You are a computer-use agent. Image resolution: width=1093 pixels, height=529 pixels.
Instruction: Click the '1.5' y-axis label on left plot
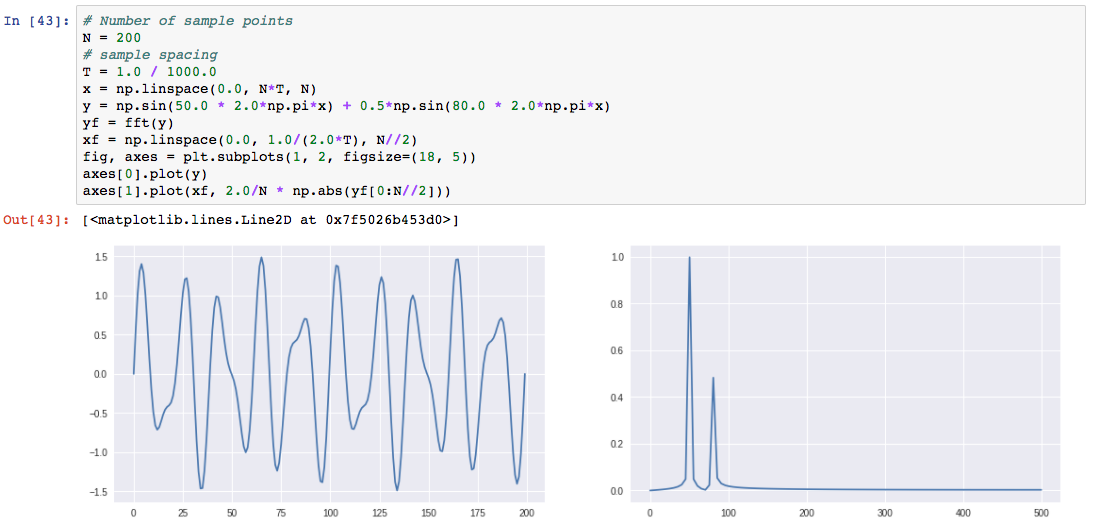click(101, 258)
